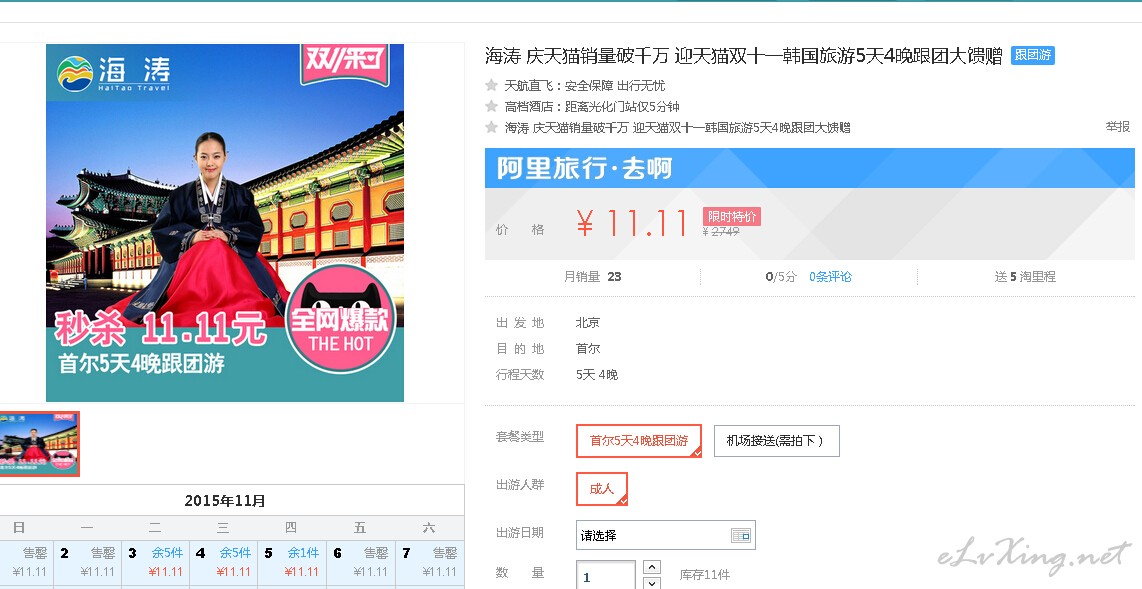Click the main product image
The image size is (1142, 589).
225,223
